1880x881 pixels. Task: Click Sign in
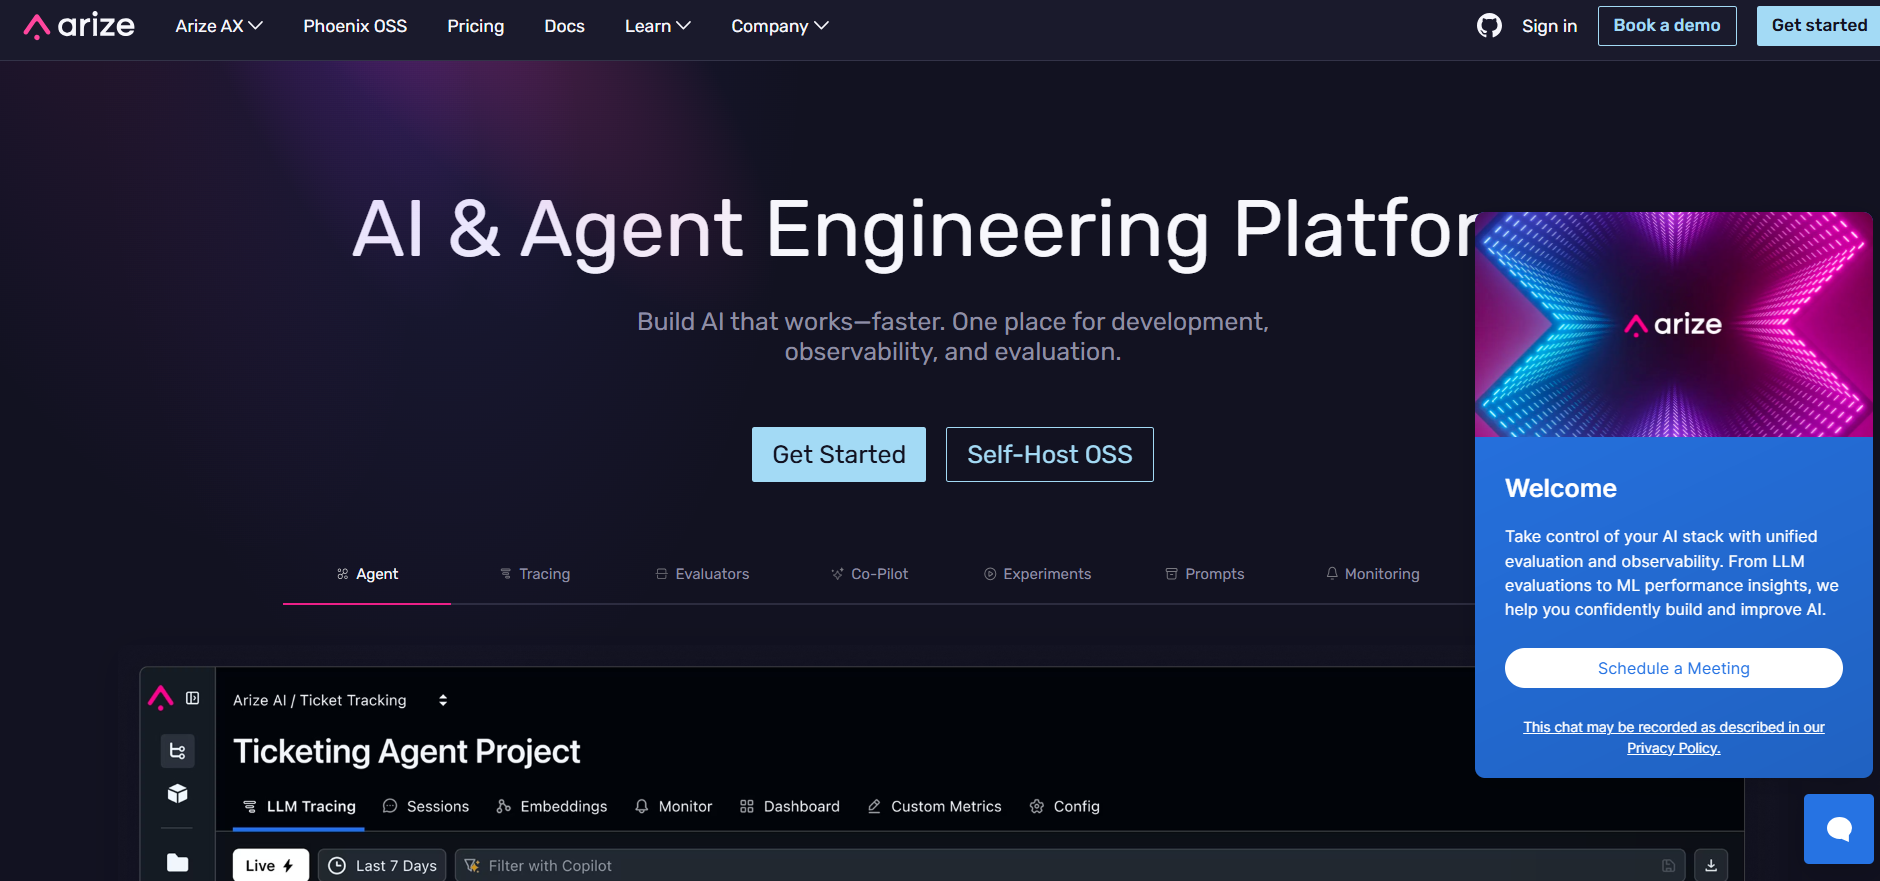(x=1549, y=26)
